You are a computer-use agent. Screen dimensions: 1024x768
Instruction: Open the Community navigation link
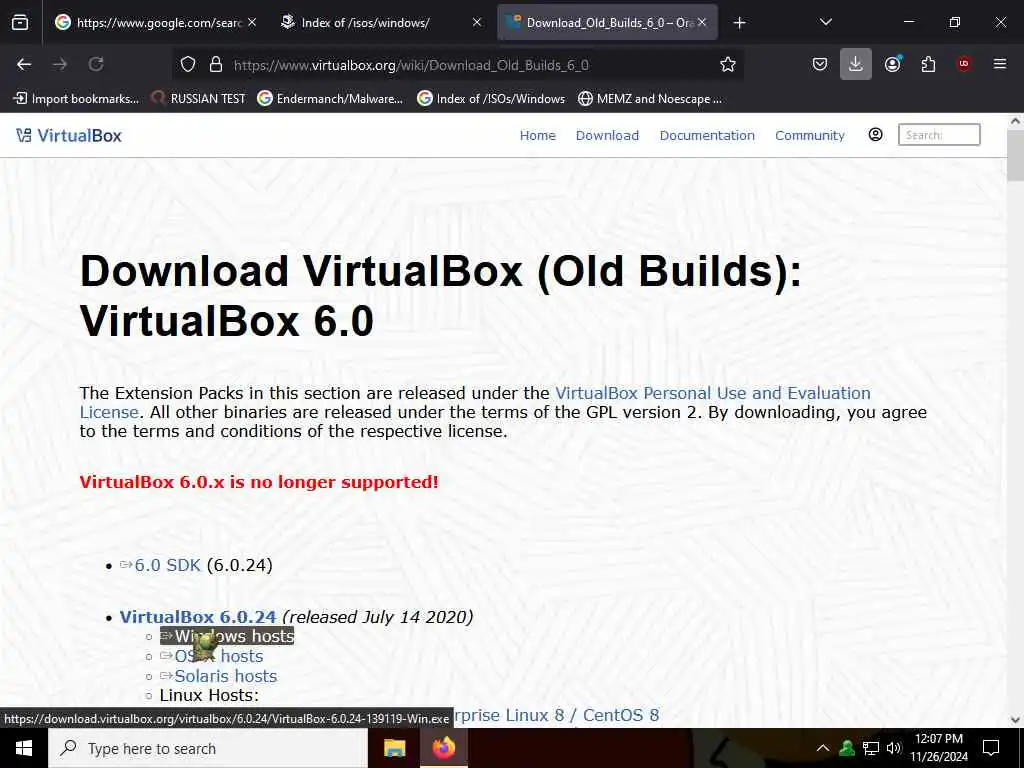[x=810, y=136]
